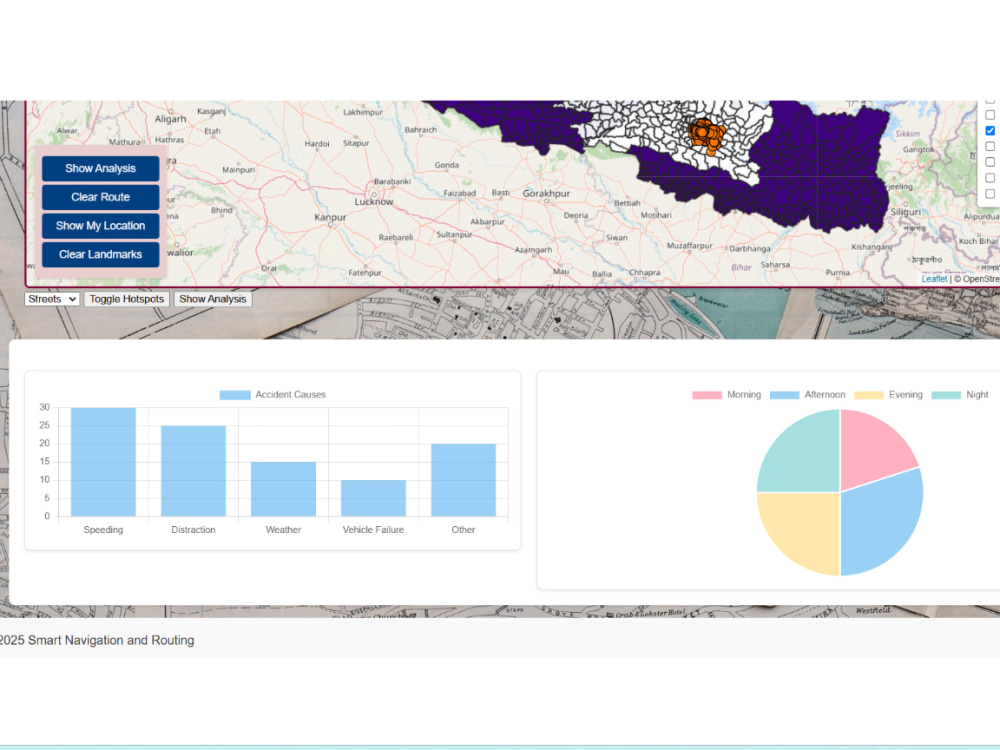The height and width of the screenshot is (750, 1000).
Task: Click Show My Location button
Action: (101, 226)
